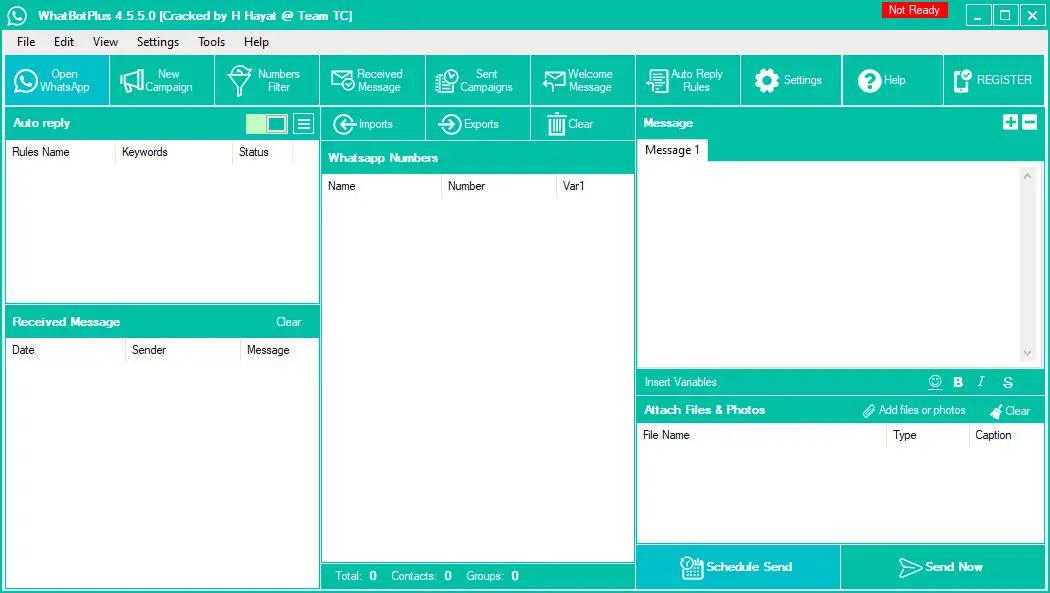This screenshot has width=1050, height=593.
Task: Click the emoji smiley icon
Action: click(935, 382)
